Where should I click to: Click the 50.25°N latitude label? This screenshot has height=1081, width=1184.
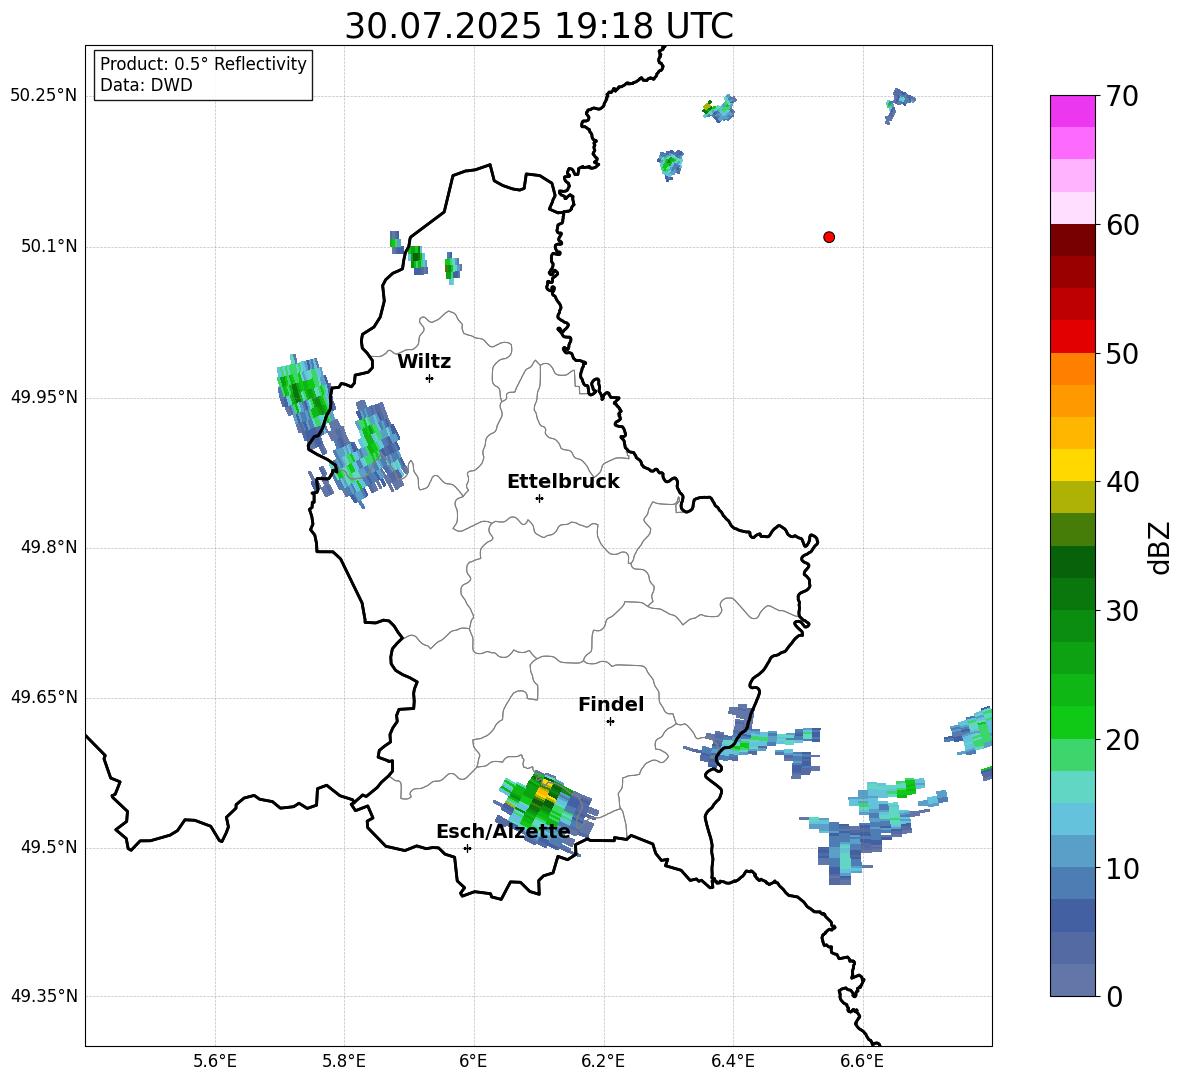(x=44, y=96)
